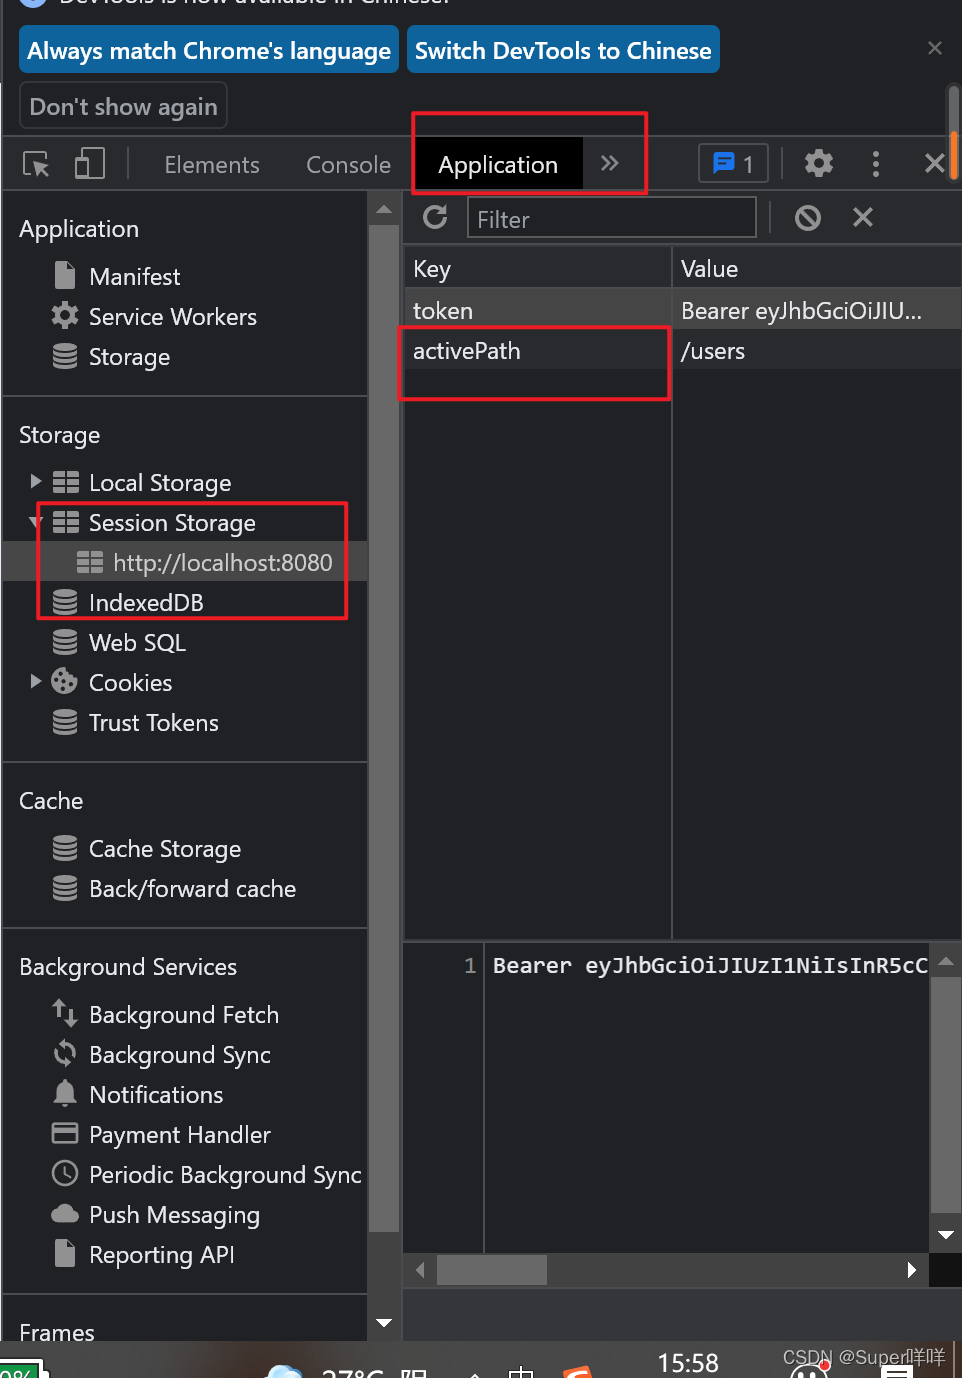Screen dimensions: 962x1378
Task: Open the three-dot customize menu
Action: coord(876,164)
